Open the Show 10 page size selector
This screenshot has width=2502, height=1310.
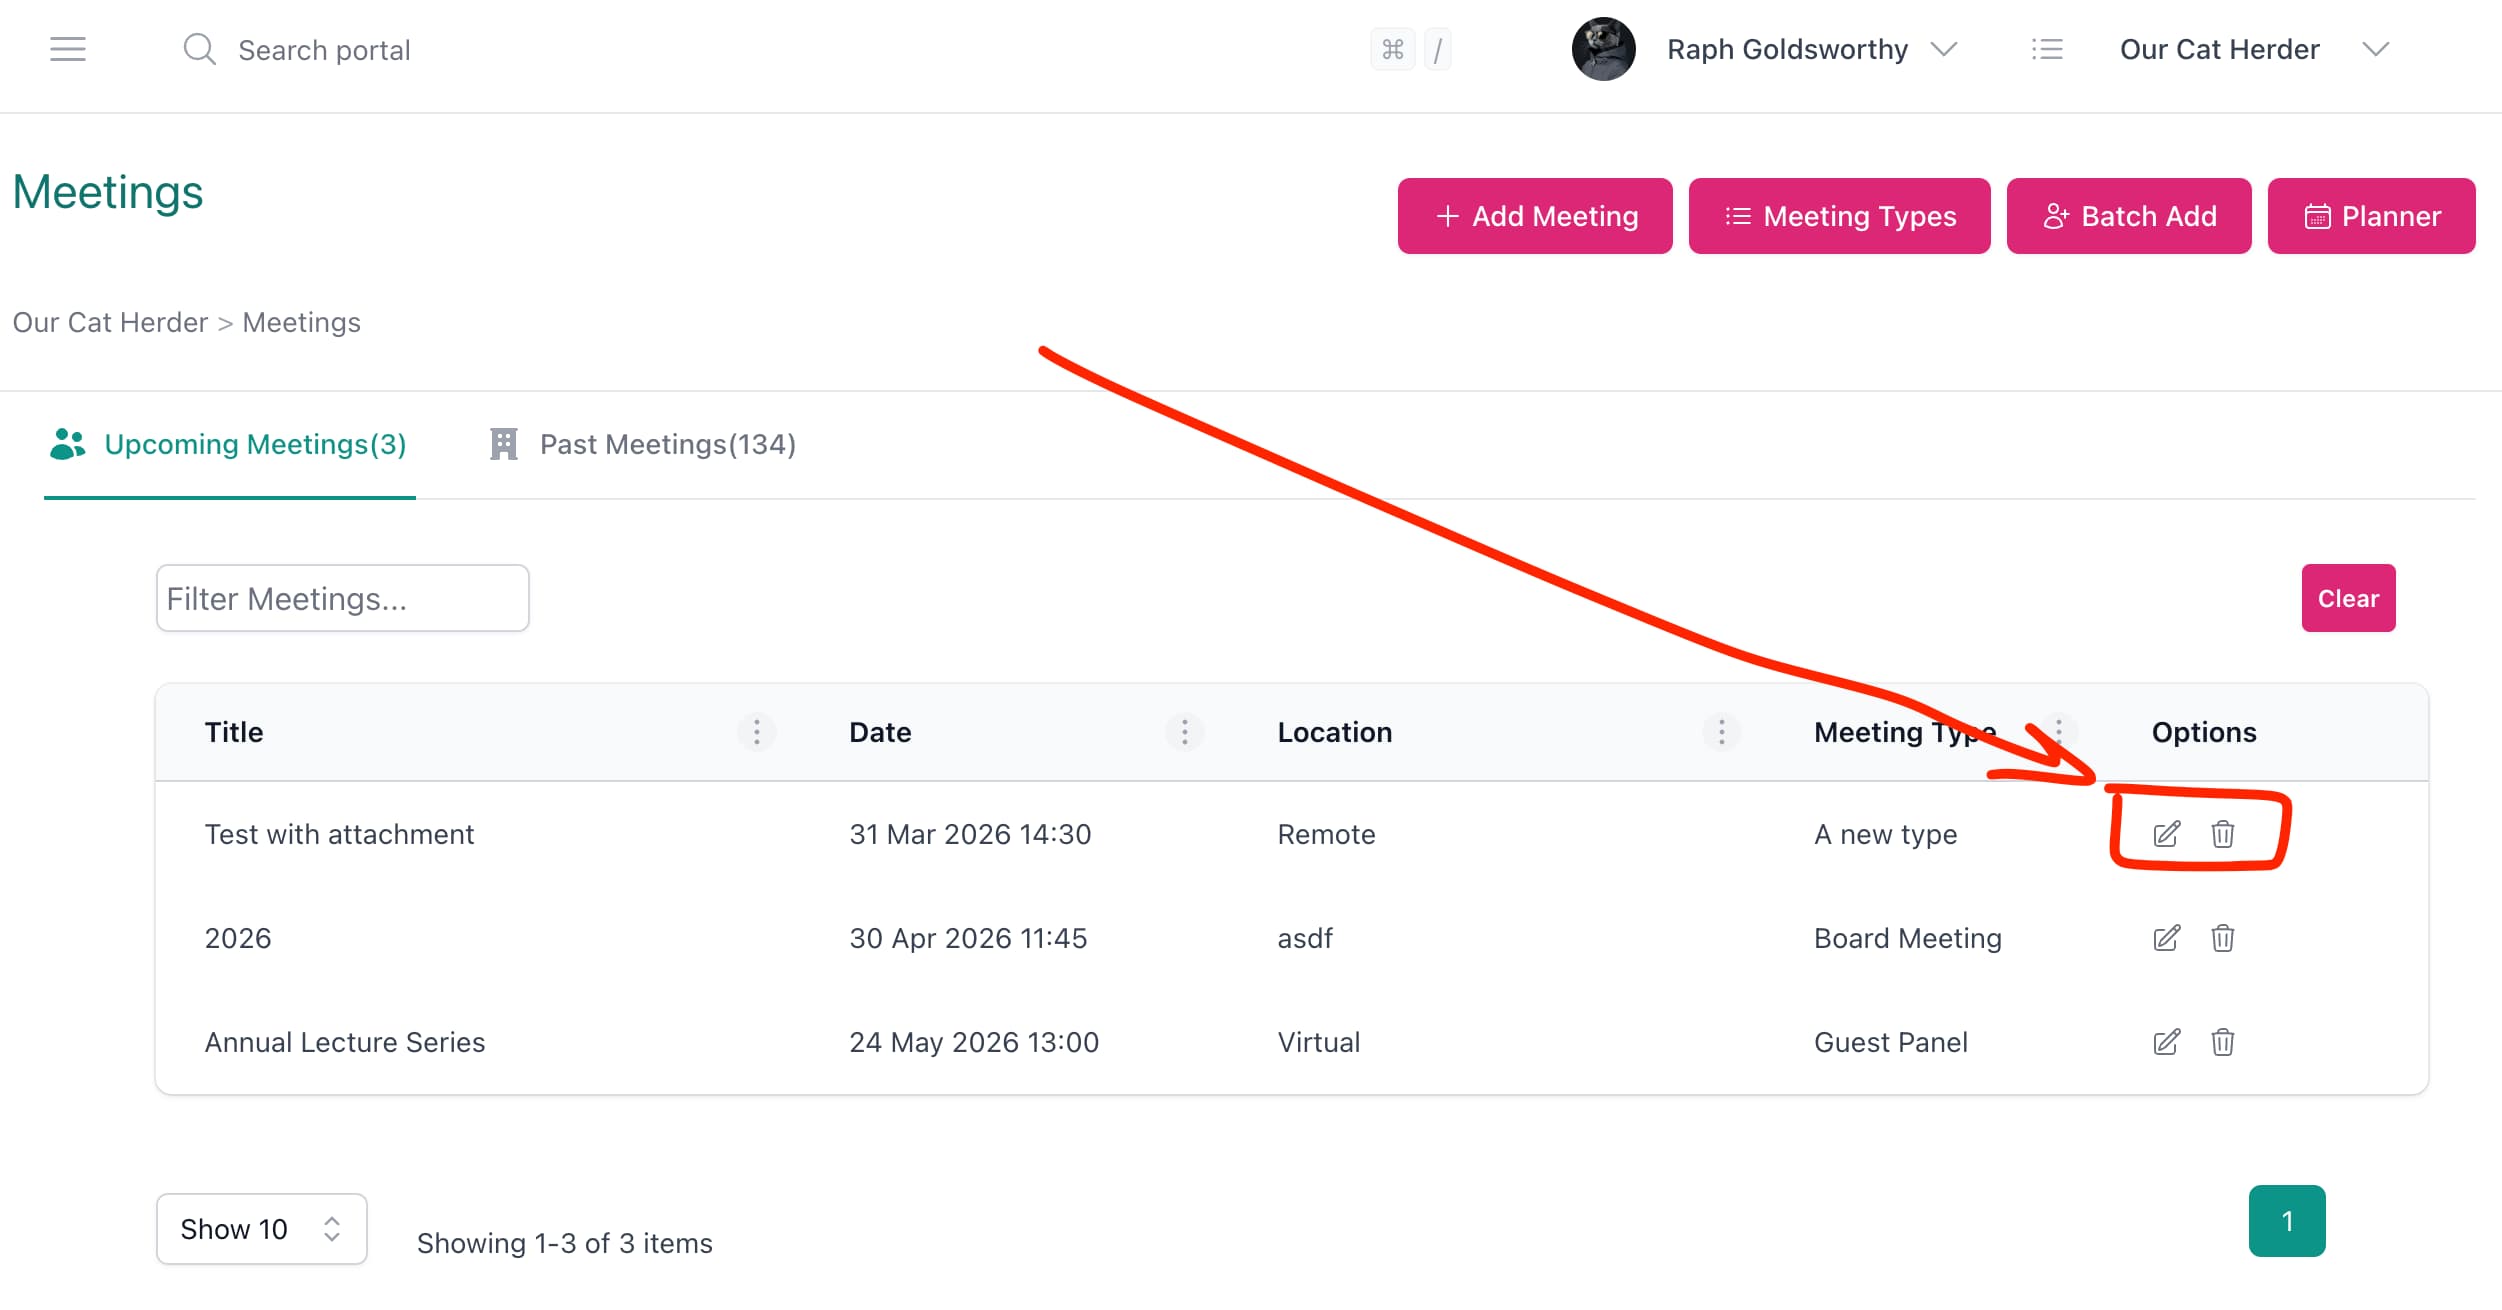(260, 1228)
